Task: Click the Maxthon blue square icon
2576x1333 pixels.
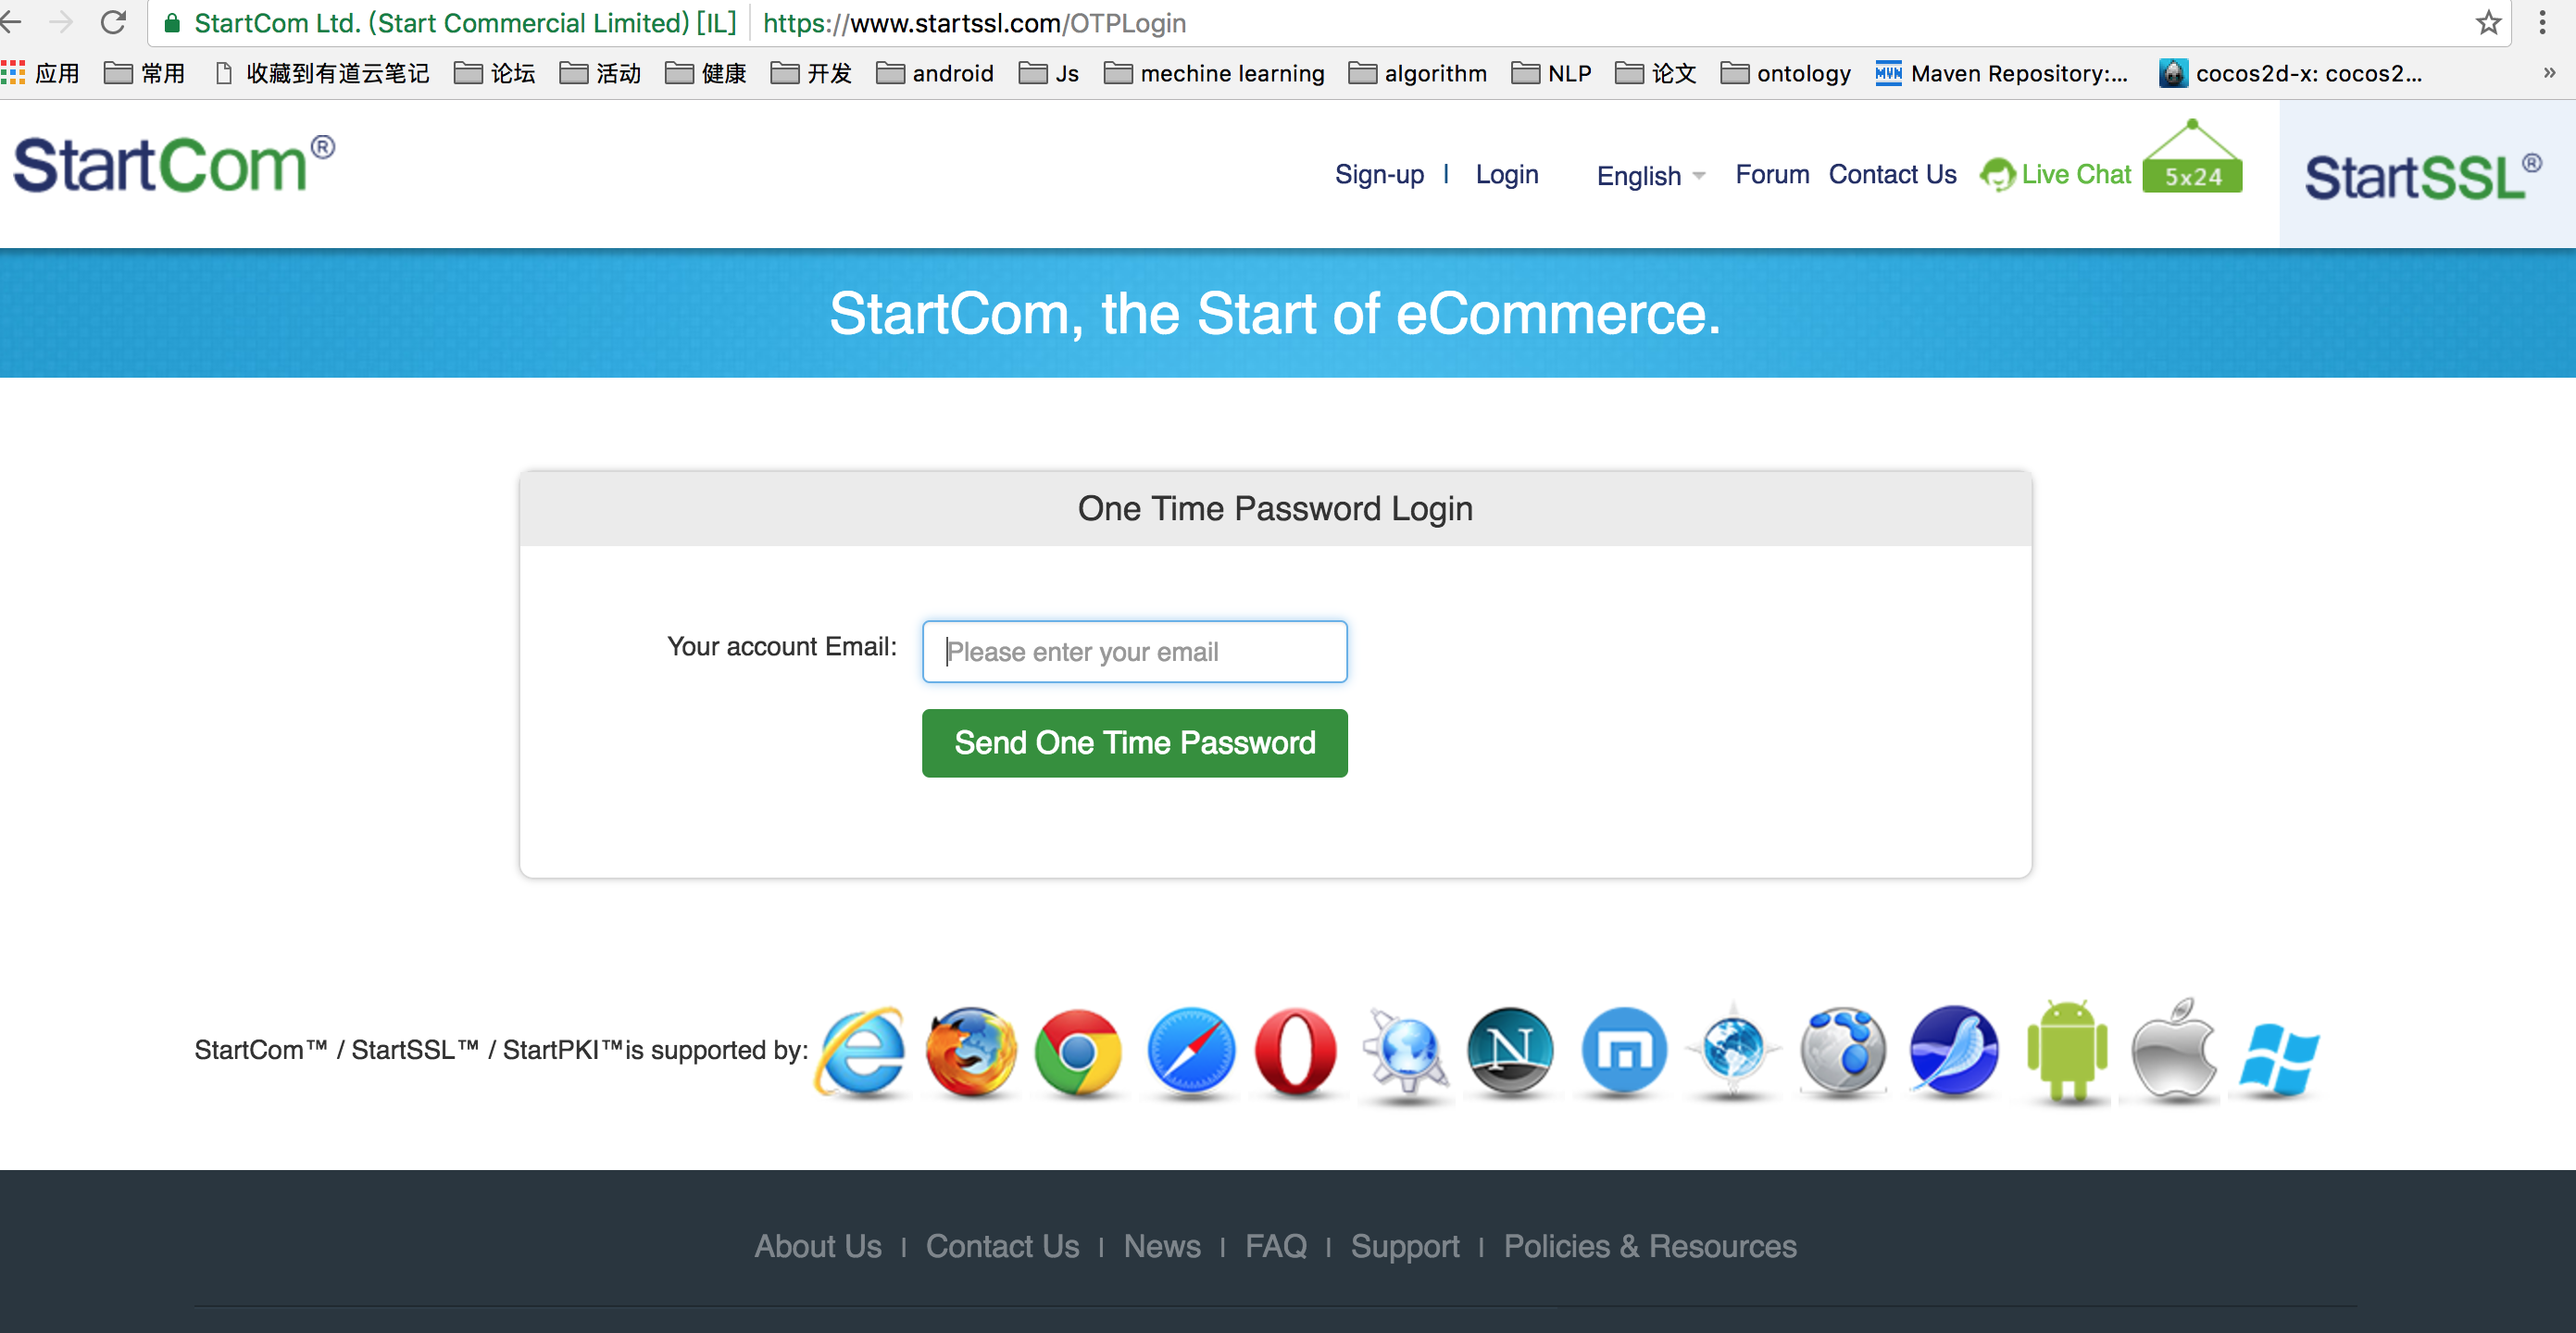Action: point(1624,1052)
